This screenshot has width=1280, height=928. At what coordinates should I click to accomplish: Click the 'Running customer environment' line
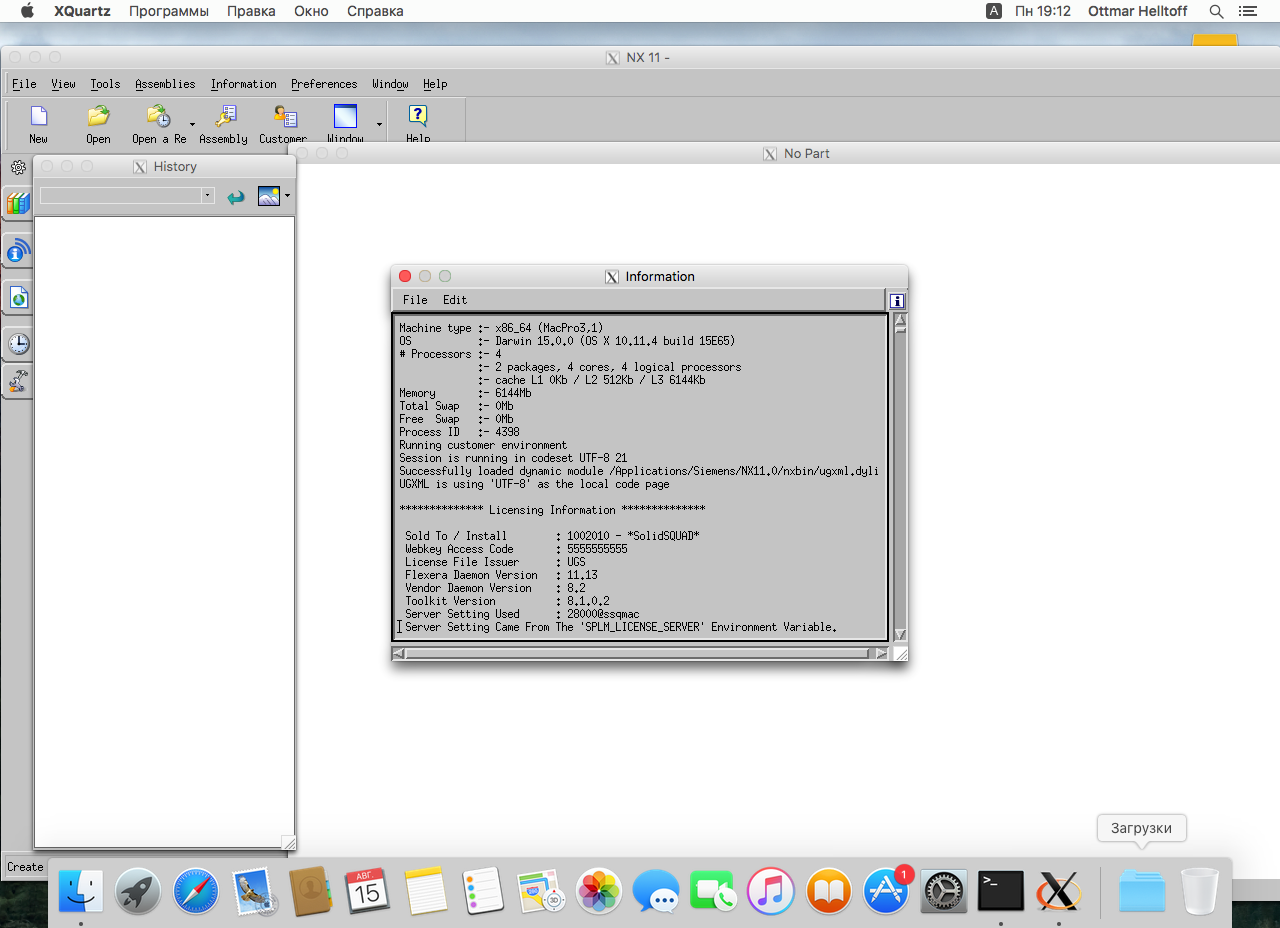coord(483,445)
